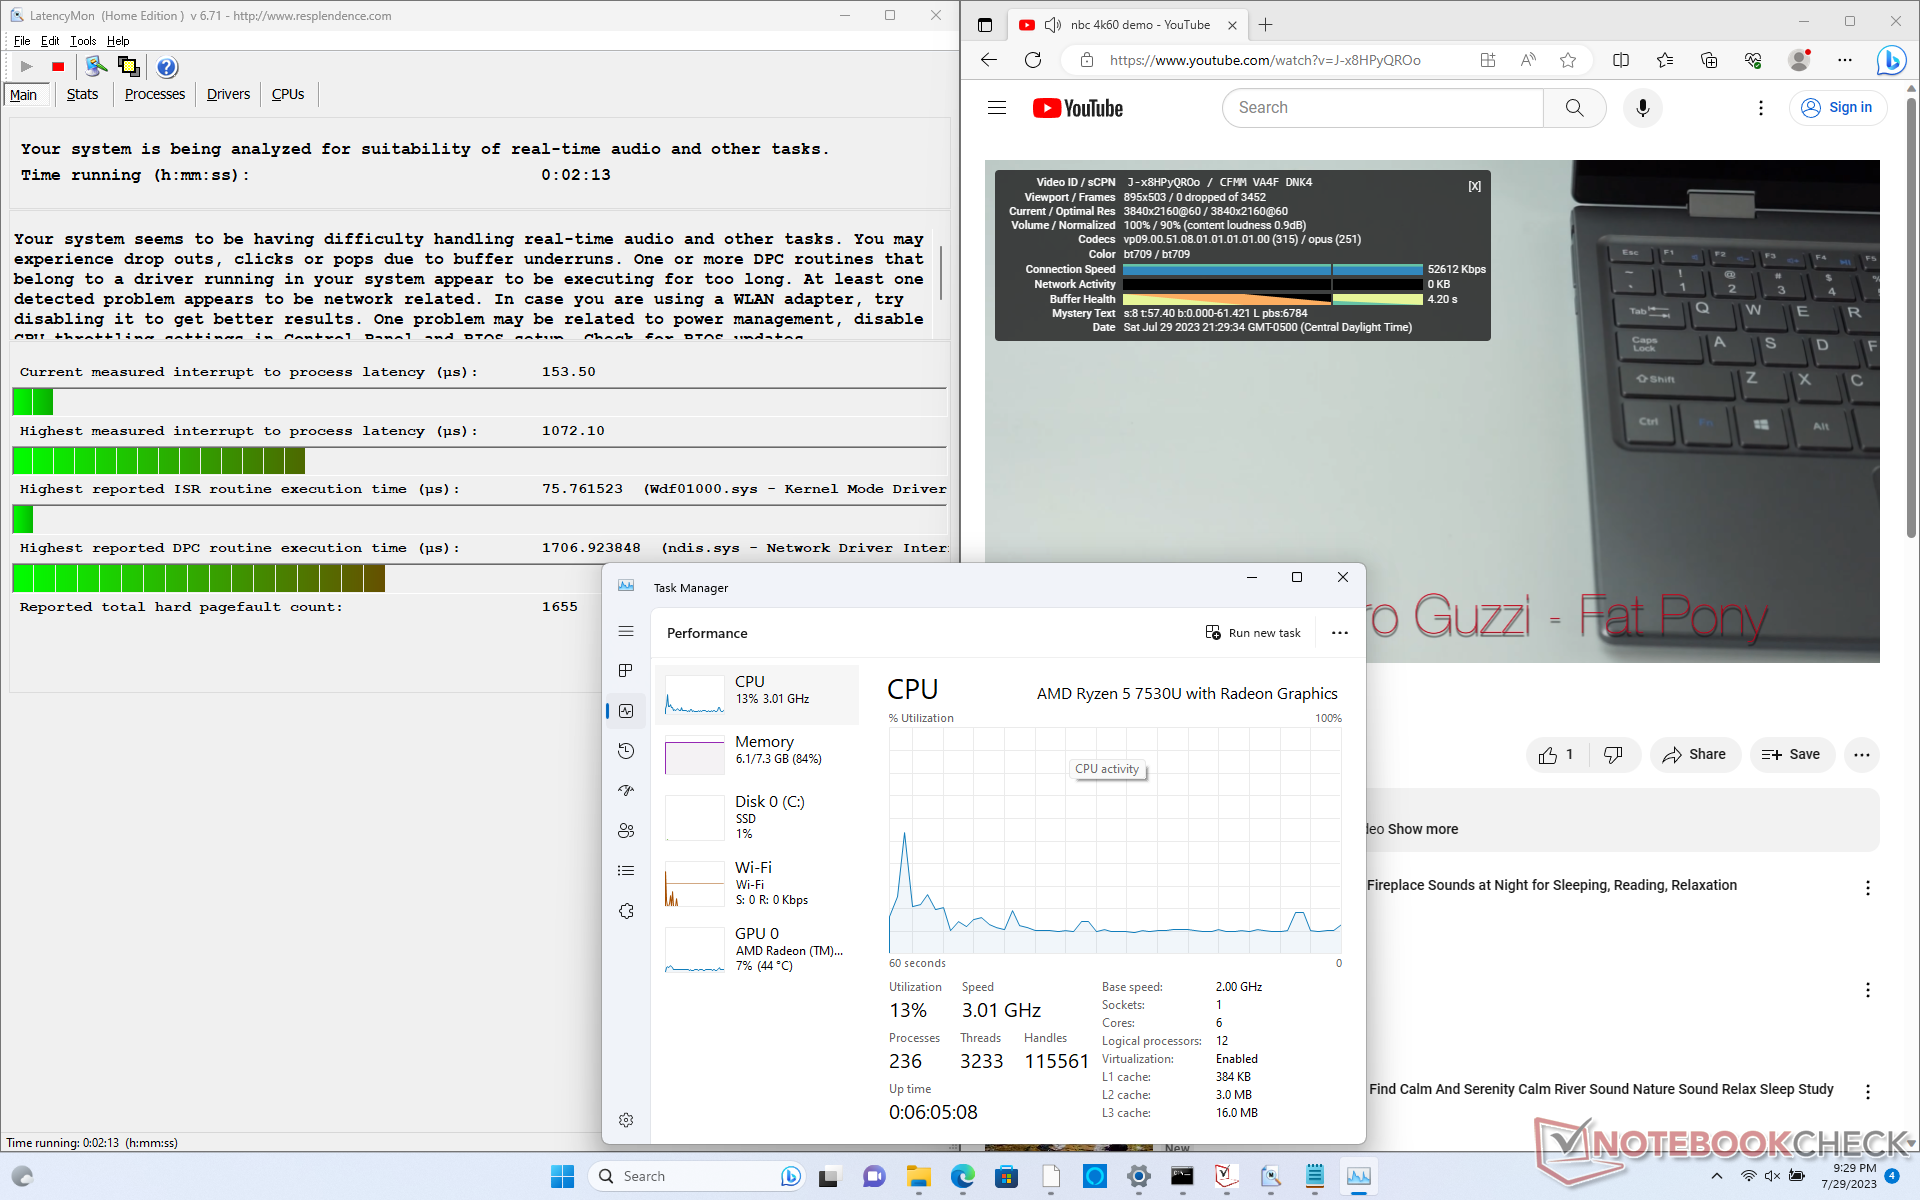Click the YouTube Sign in button
The image size is (1920, 1200).
(1837, 108)
